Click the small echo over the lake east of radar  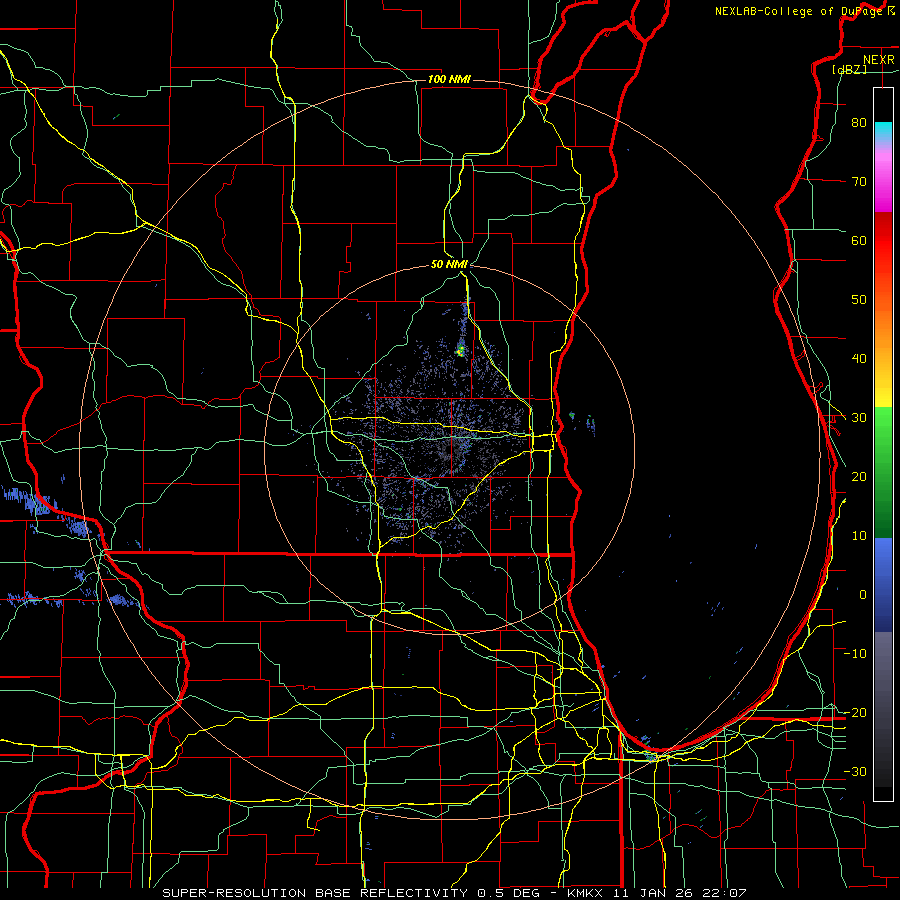(x=591, y=425)
